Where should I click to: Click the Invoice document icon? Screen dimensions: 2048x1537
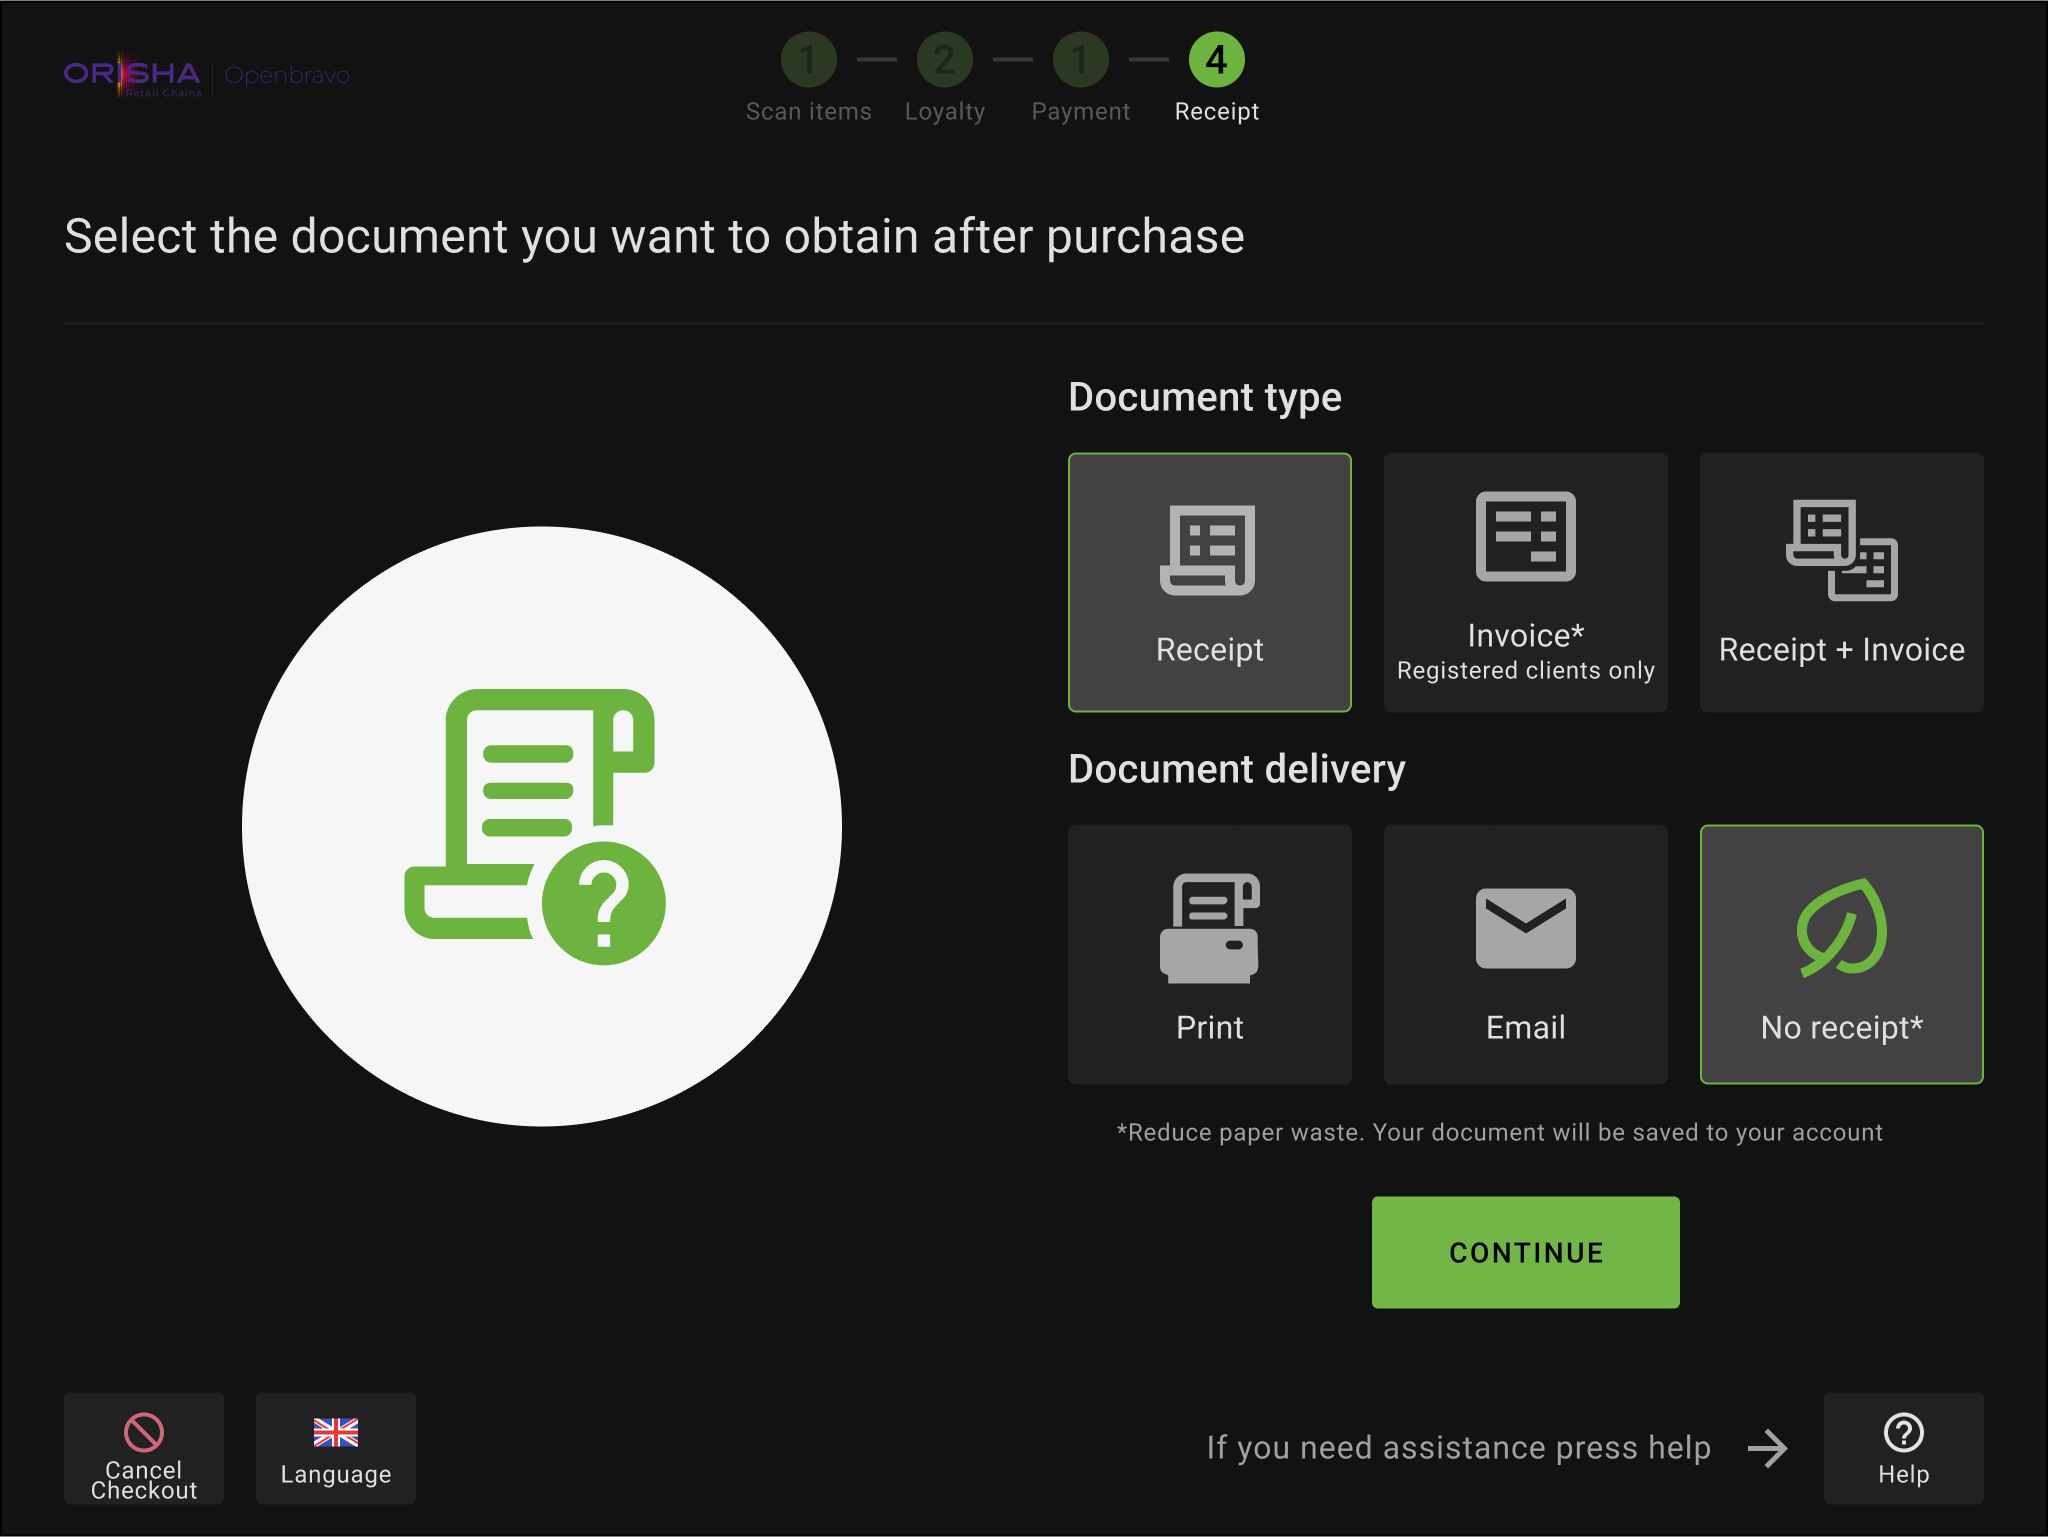(1525, 536)
